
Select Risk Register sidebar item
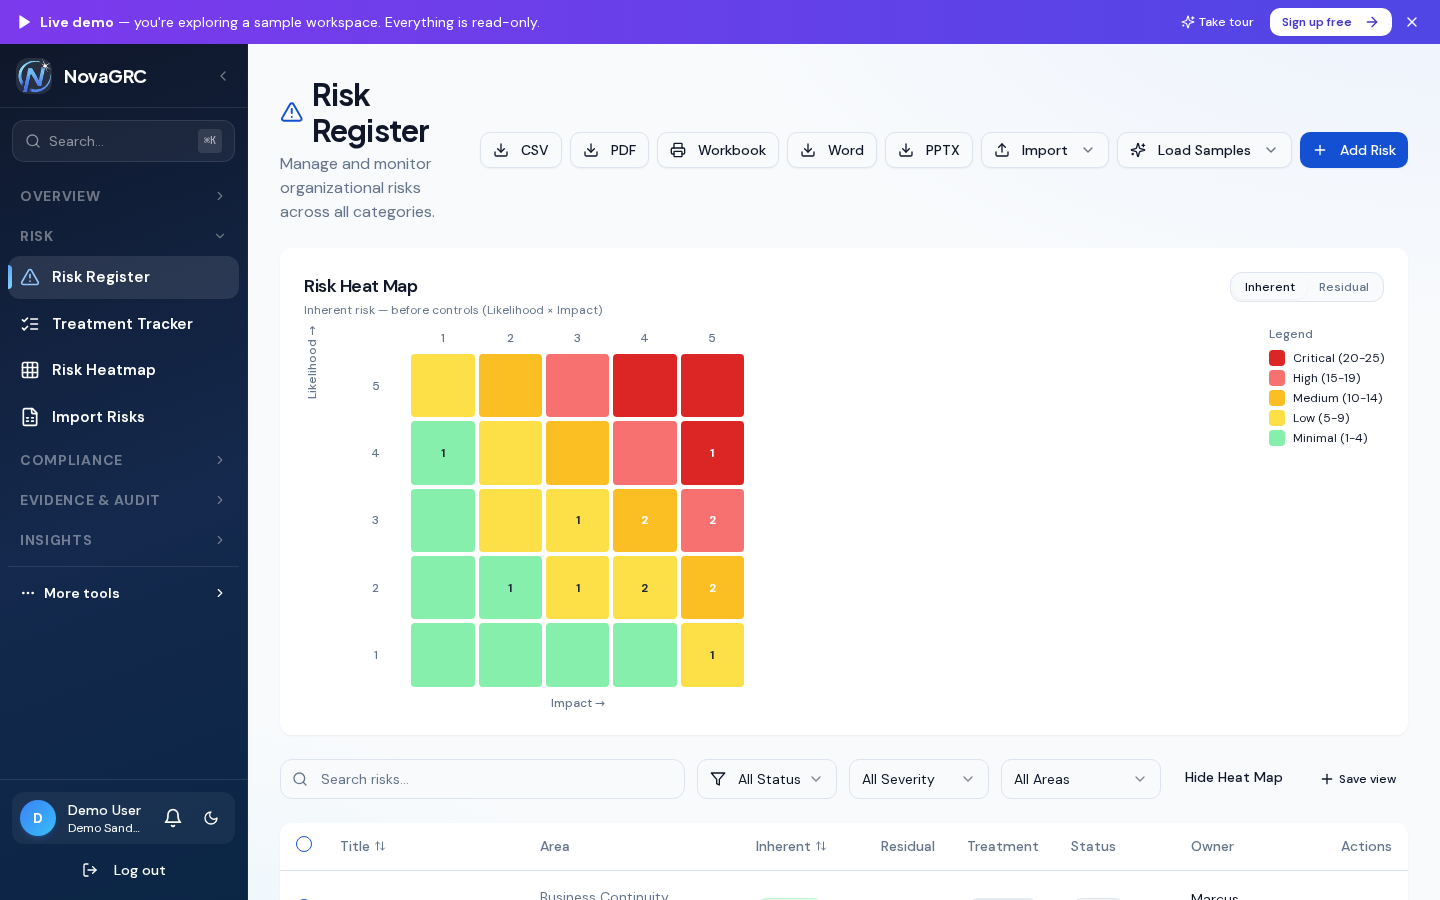[x=124, y=277]
